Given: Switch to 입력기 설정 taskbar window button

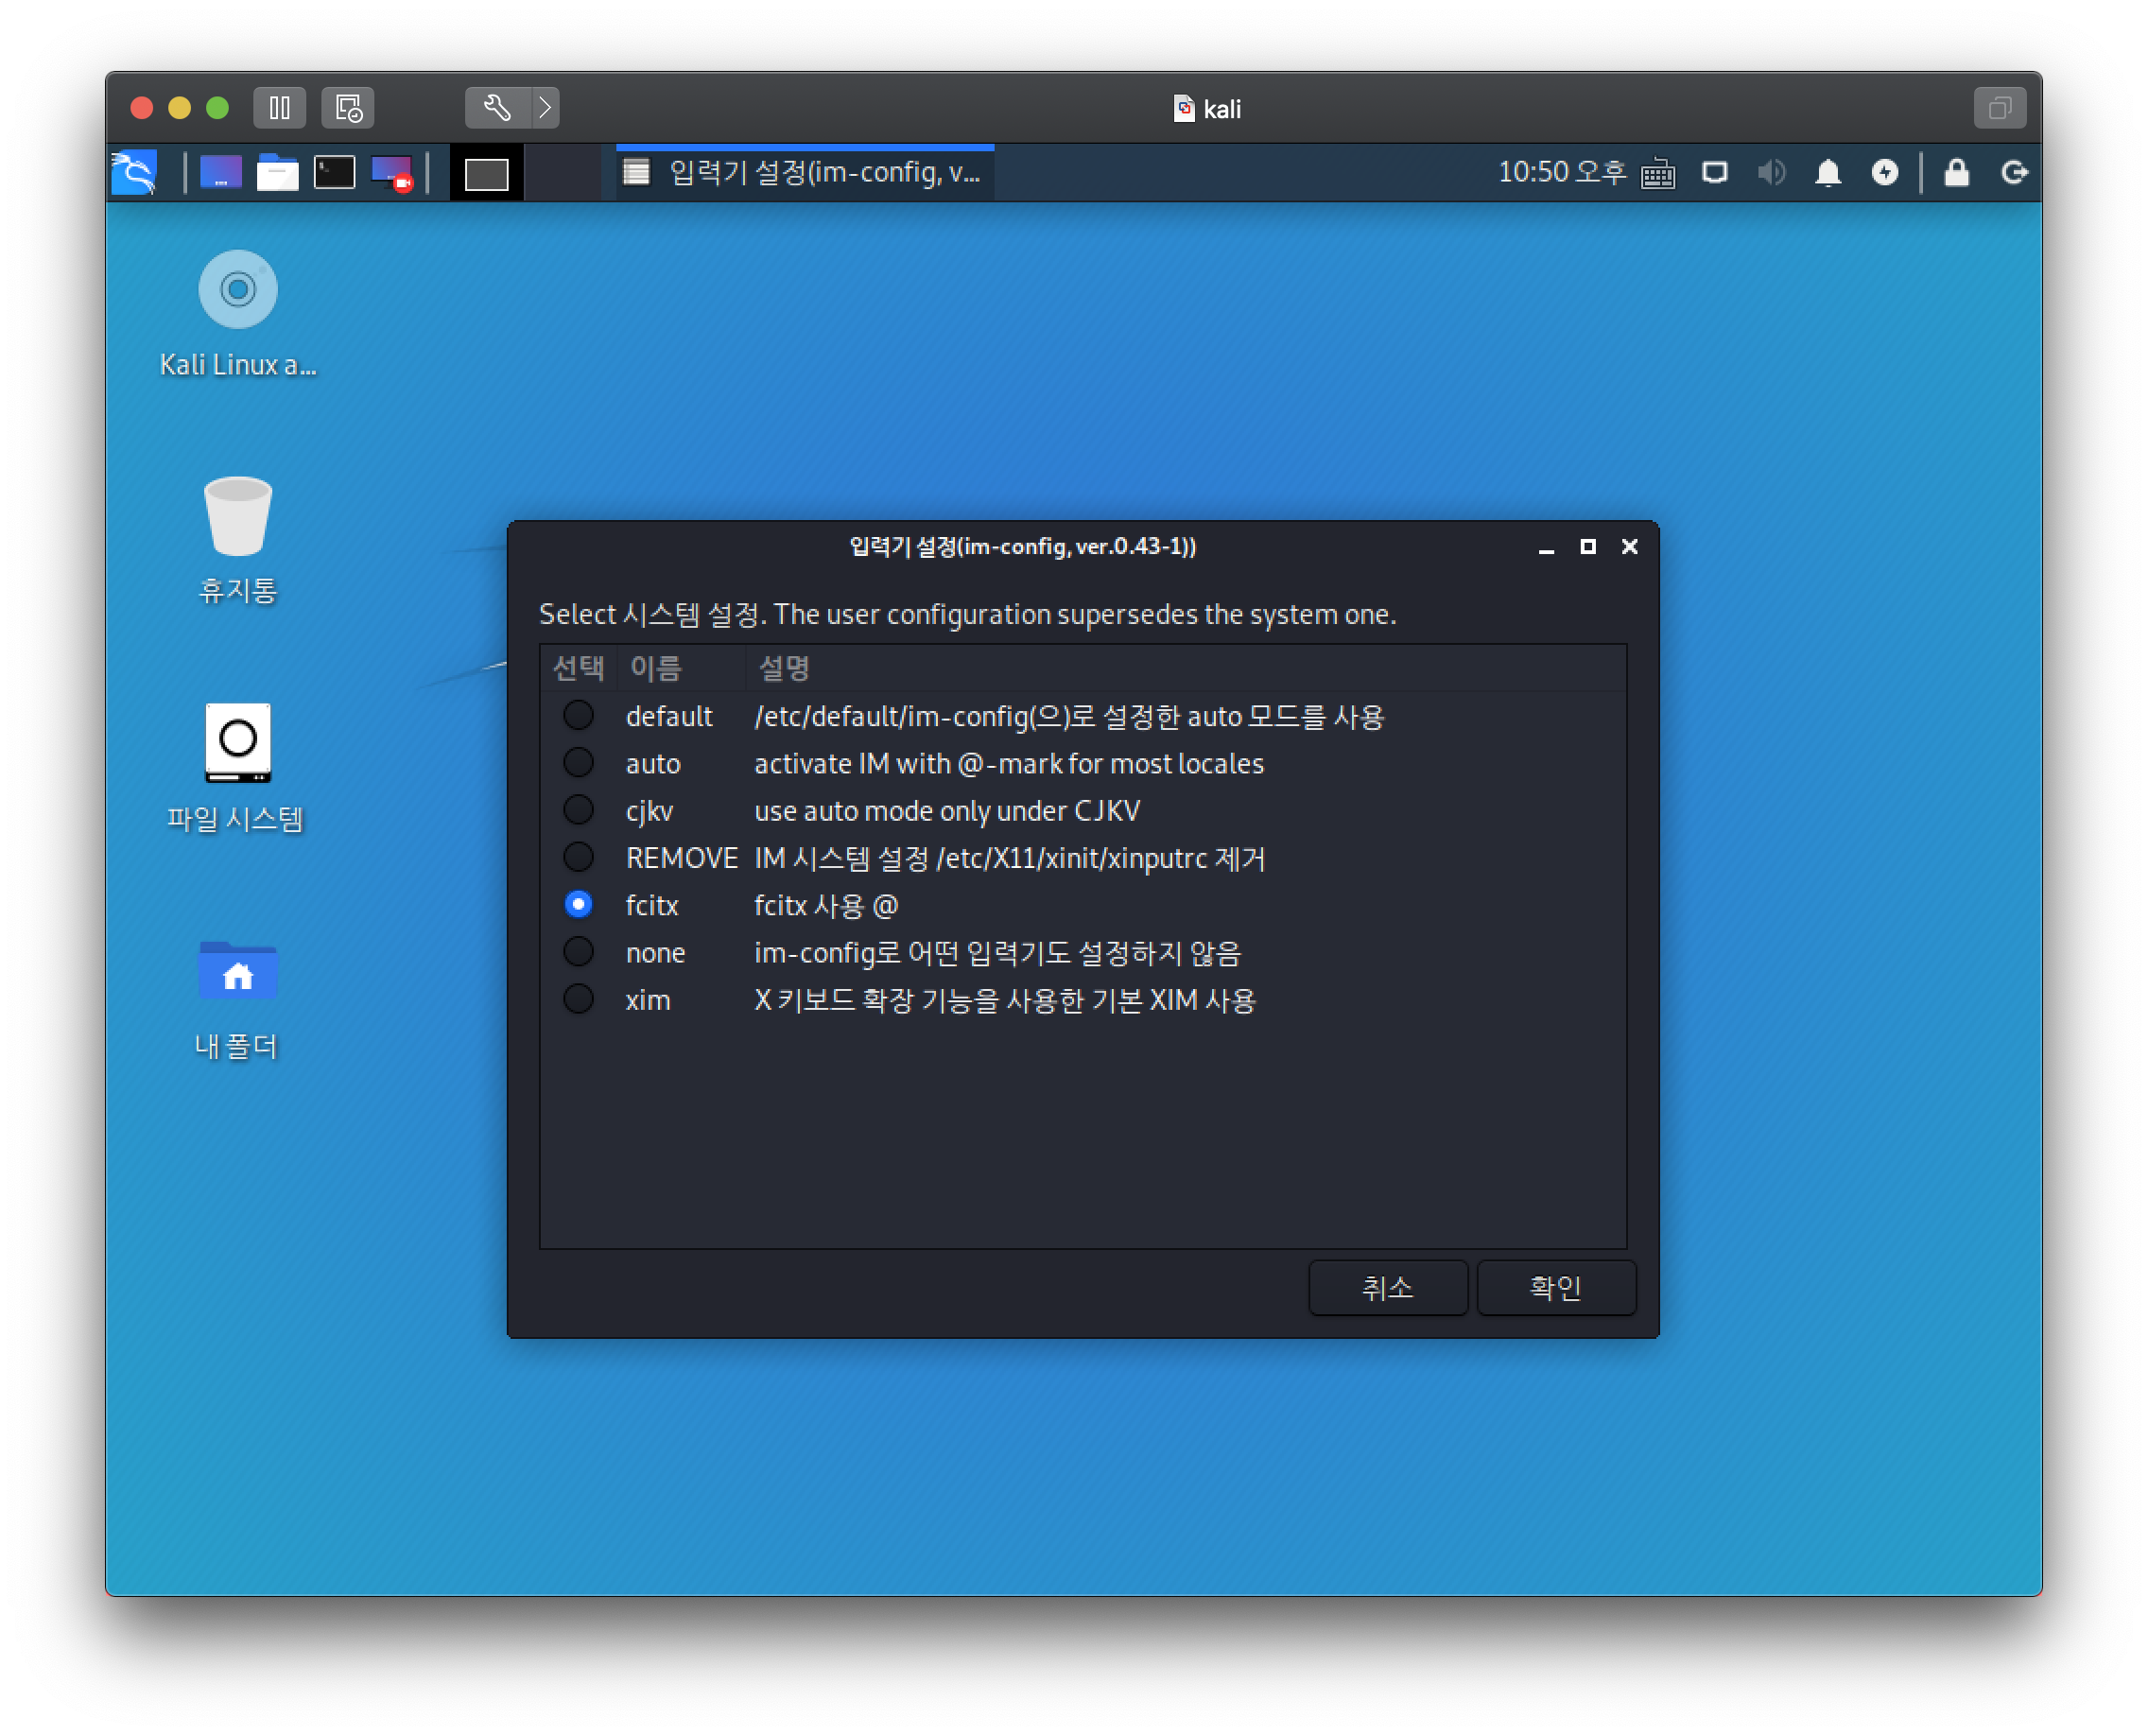Looking at the screenshot, I should point(804,173).
